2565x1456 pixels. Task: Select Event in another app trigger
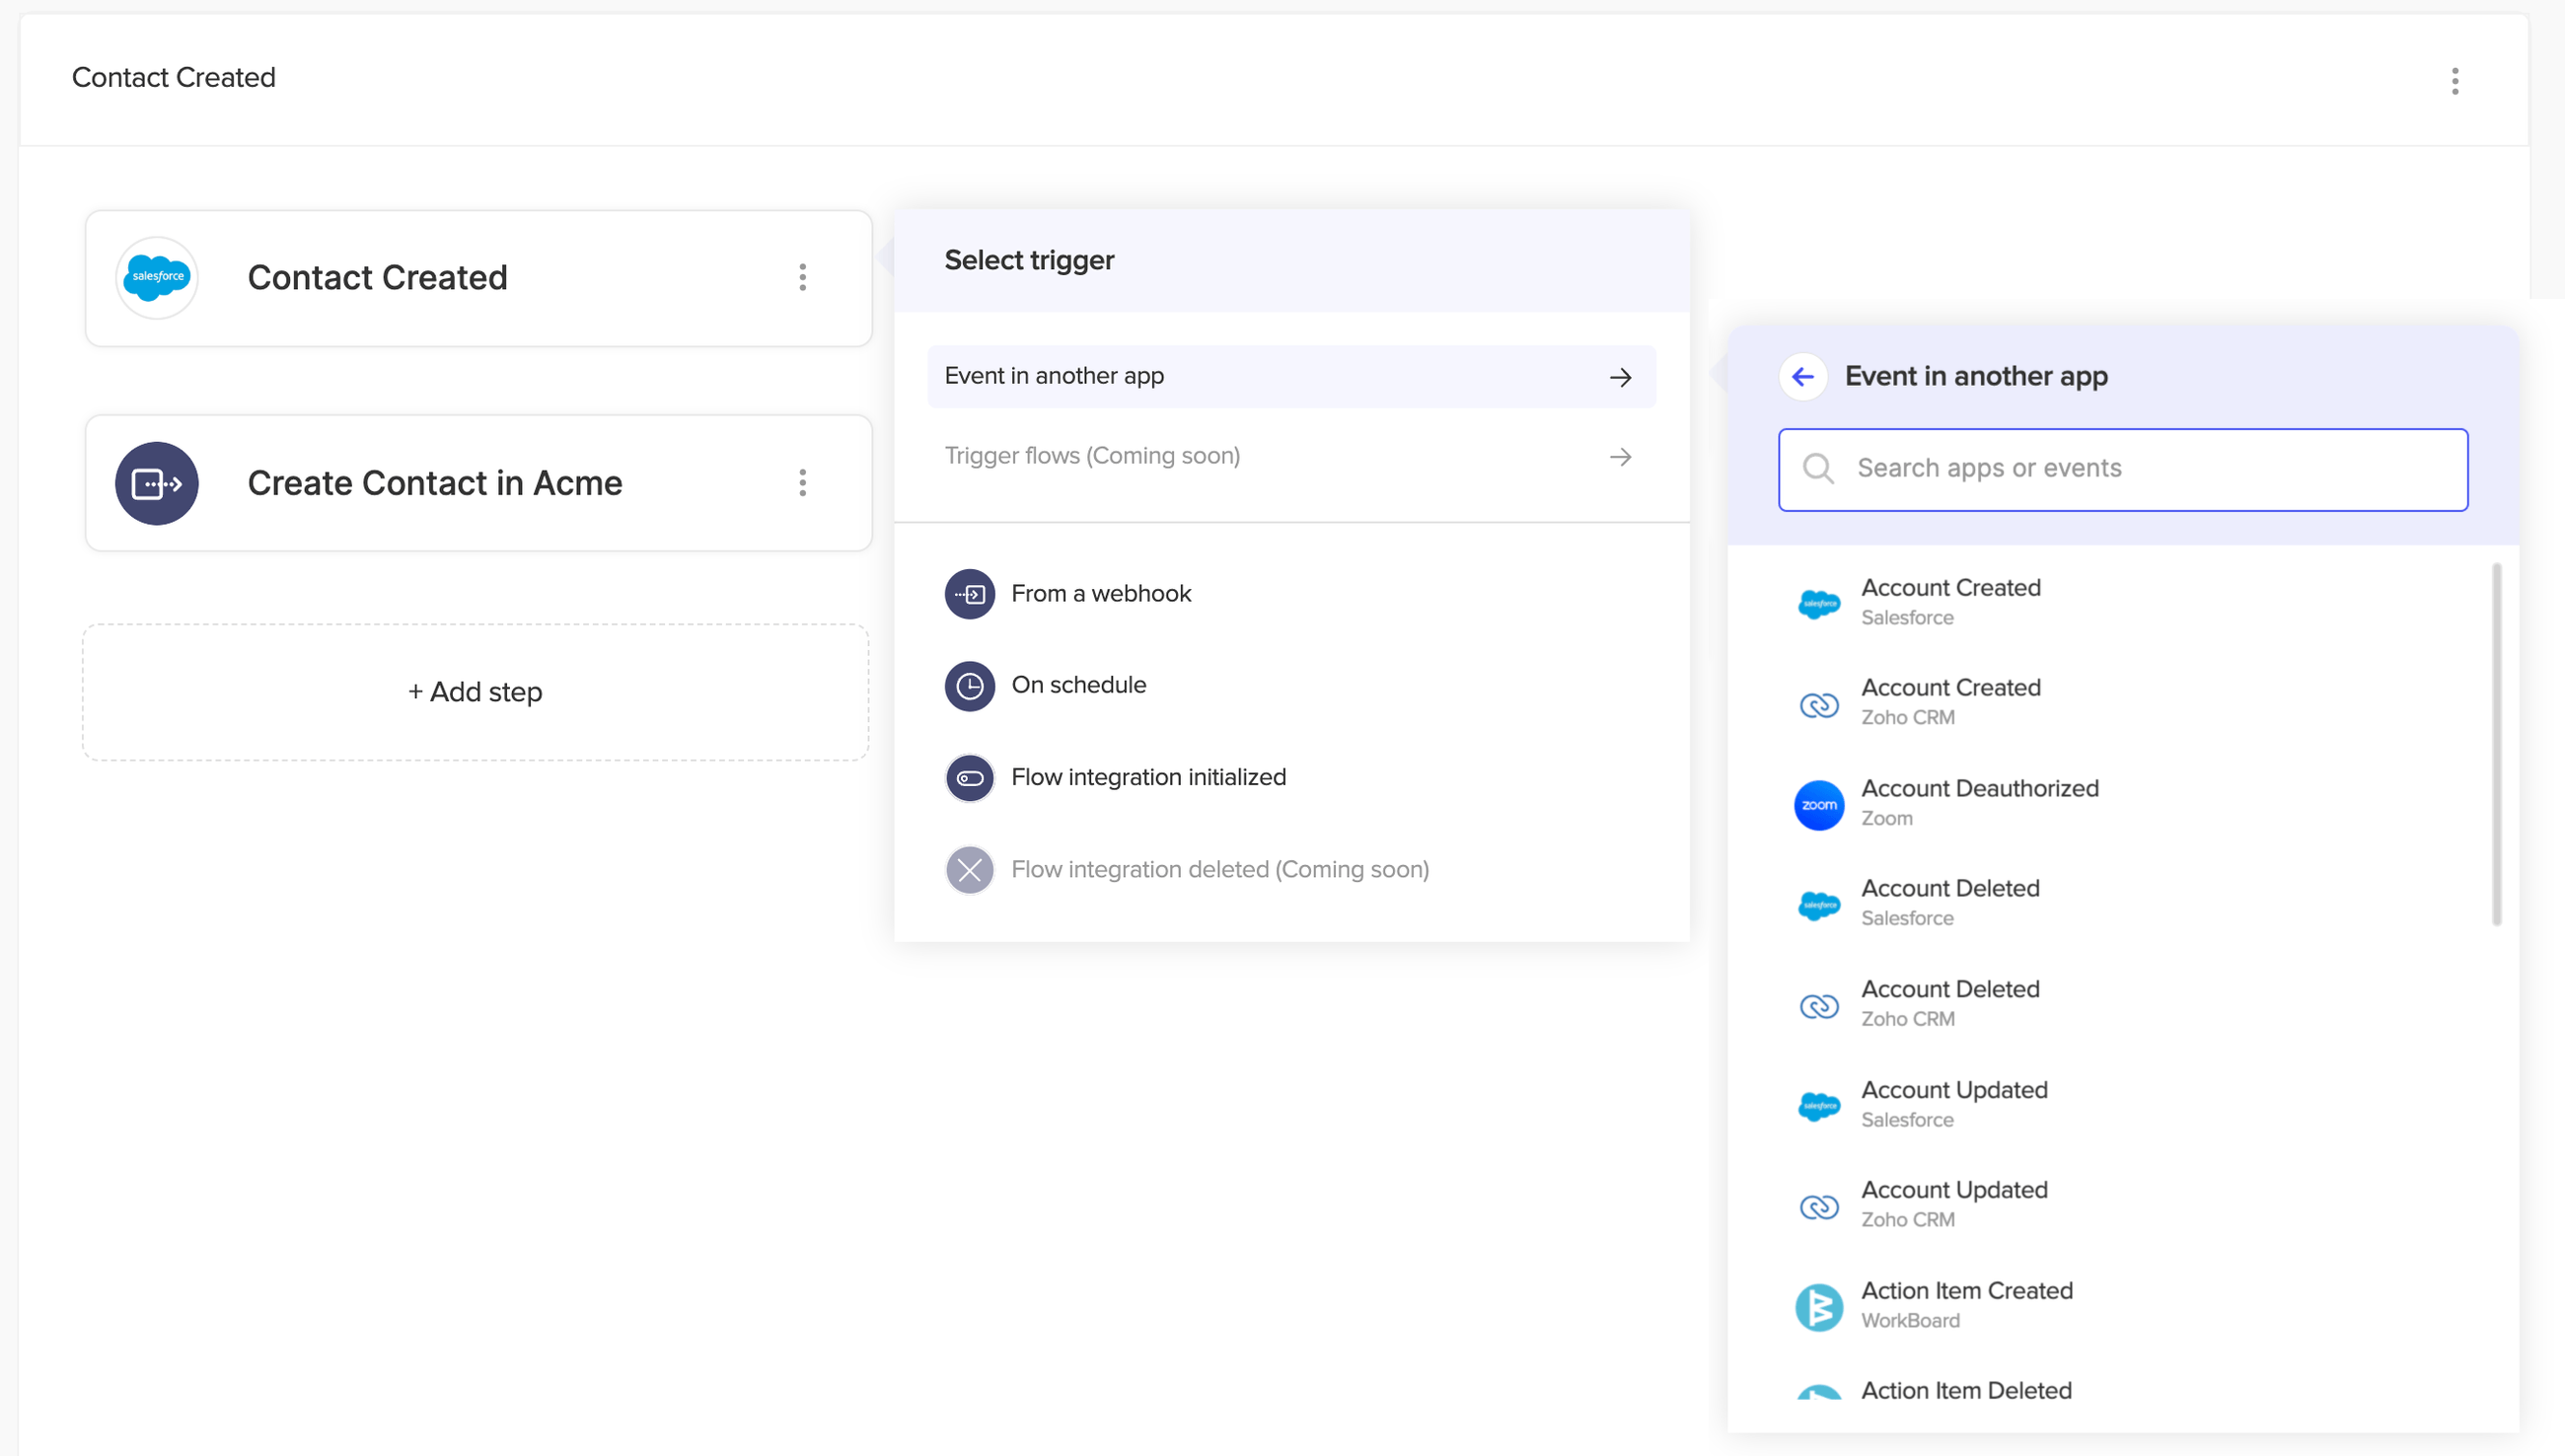tap(1290, 376)
